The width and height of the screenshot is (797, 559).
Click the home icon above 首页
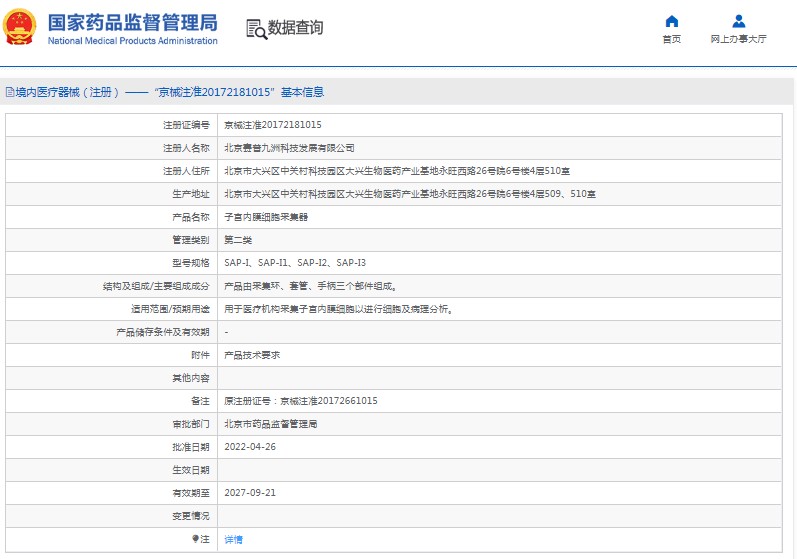[671, 21]
